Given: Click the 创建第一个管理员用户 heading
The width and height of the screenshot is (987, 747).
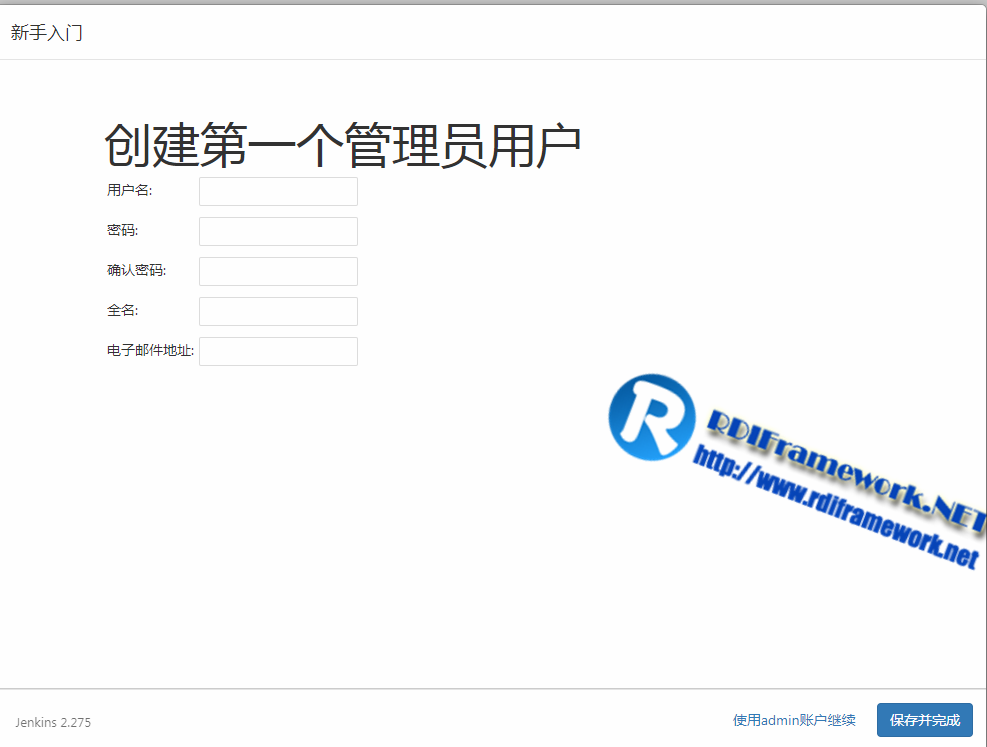Looking at the screenshot, I should [342, 145].
